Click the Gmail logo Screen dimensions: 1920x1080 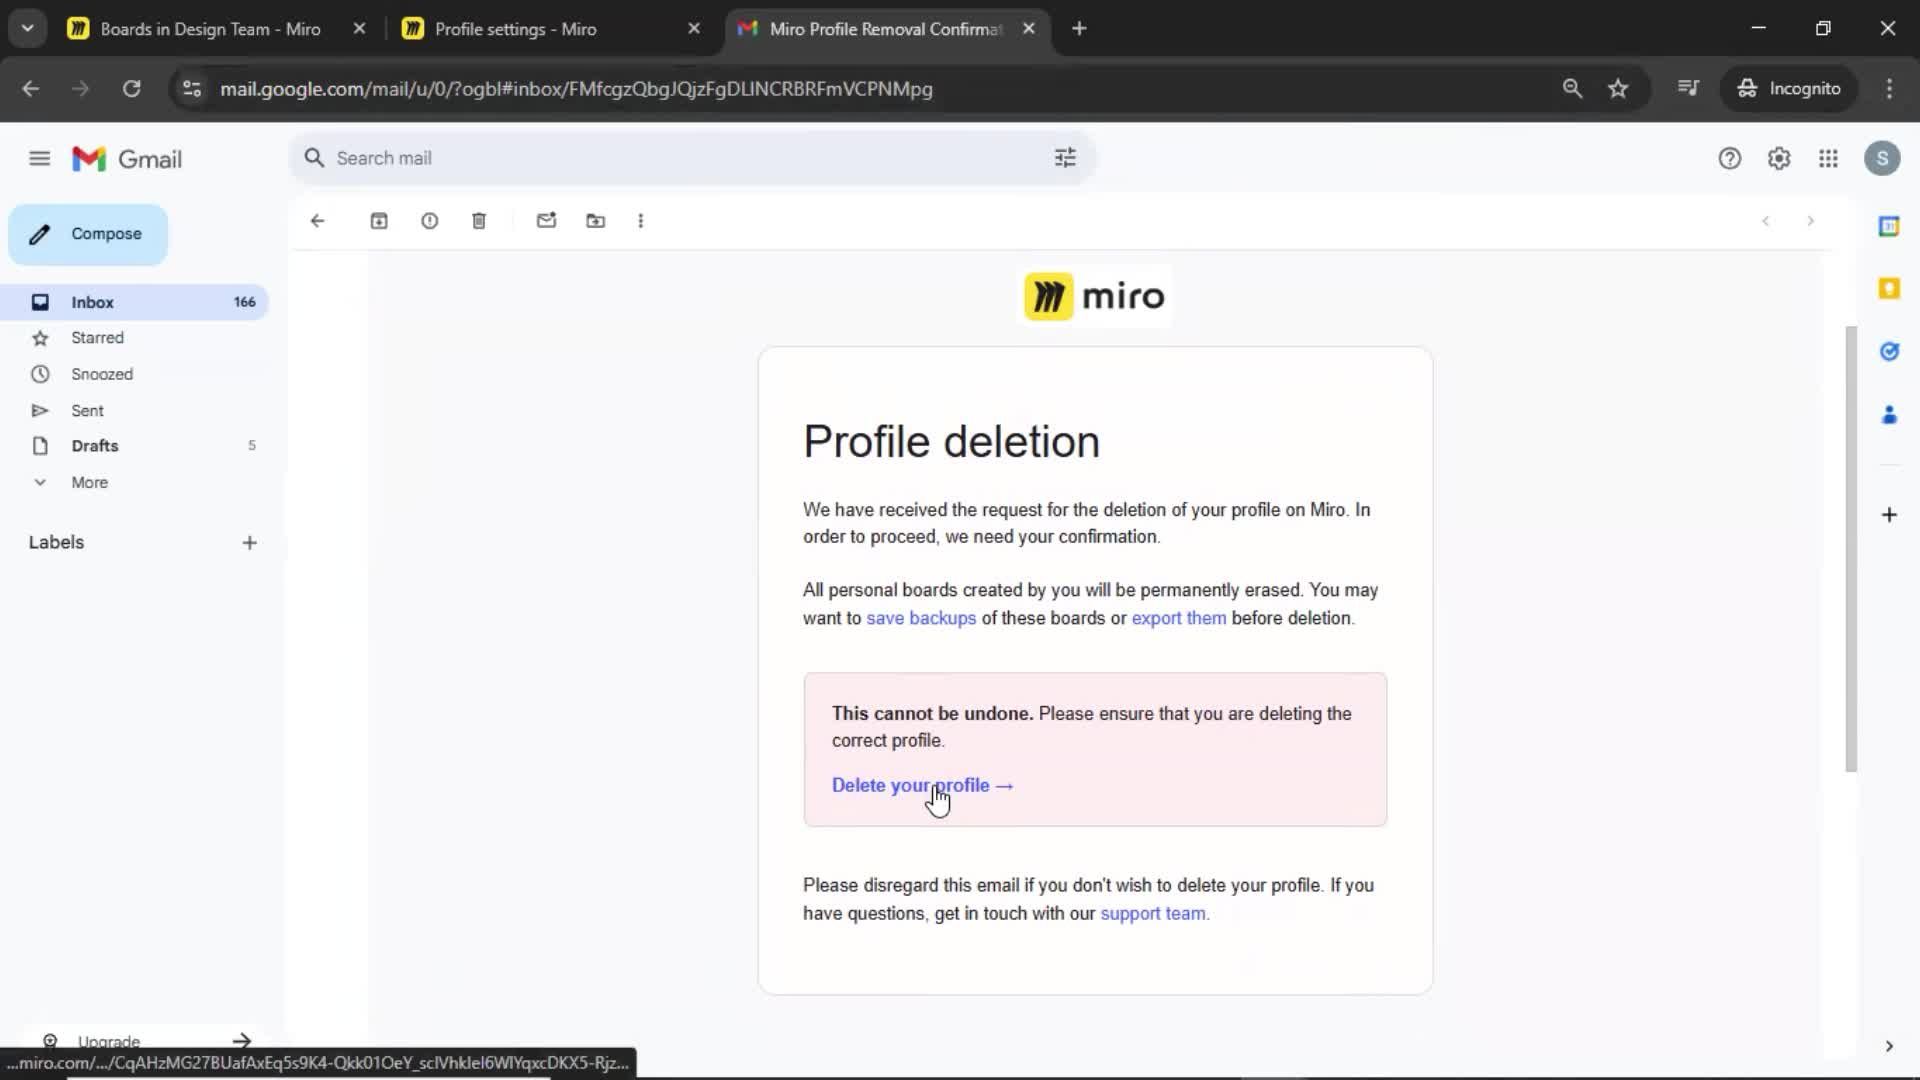click(127, 159)
